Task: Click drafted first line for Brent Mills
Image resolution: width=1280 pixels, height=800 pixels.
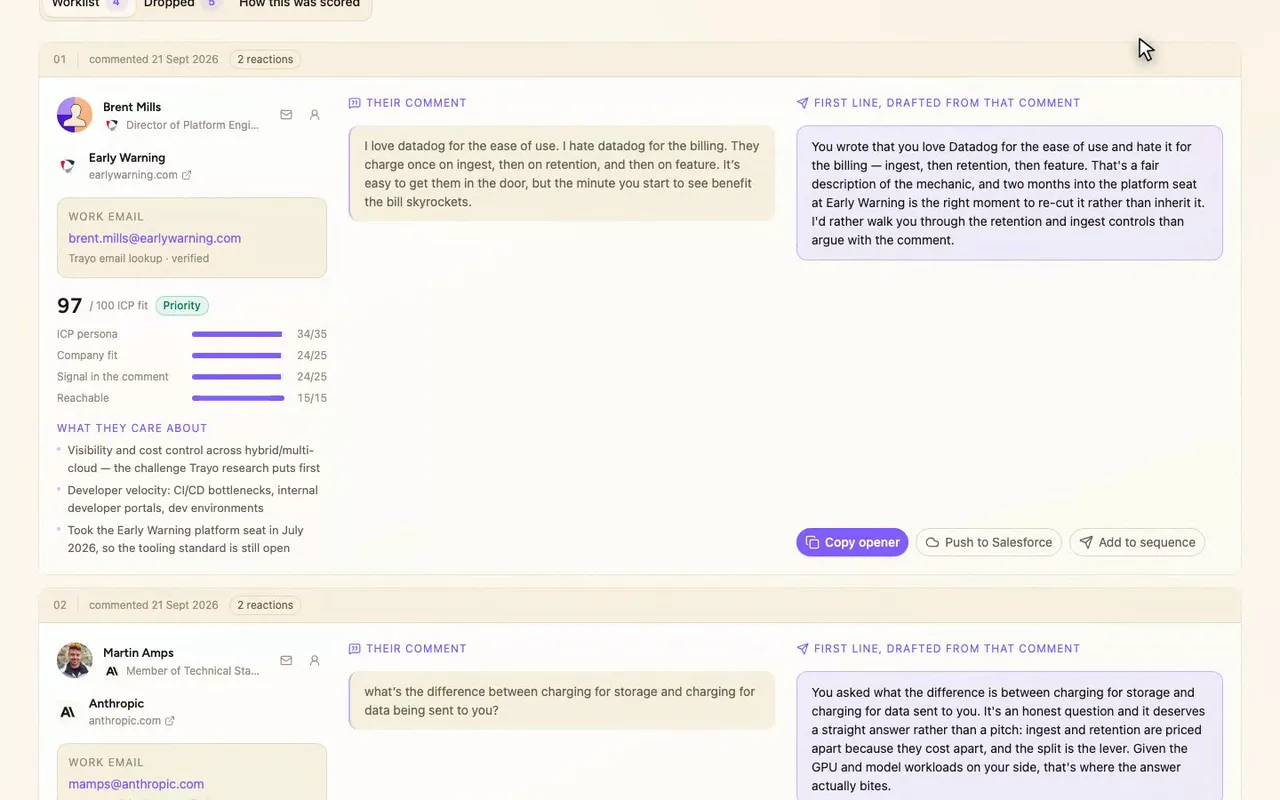Action: click(1009, 193)
